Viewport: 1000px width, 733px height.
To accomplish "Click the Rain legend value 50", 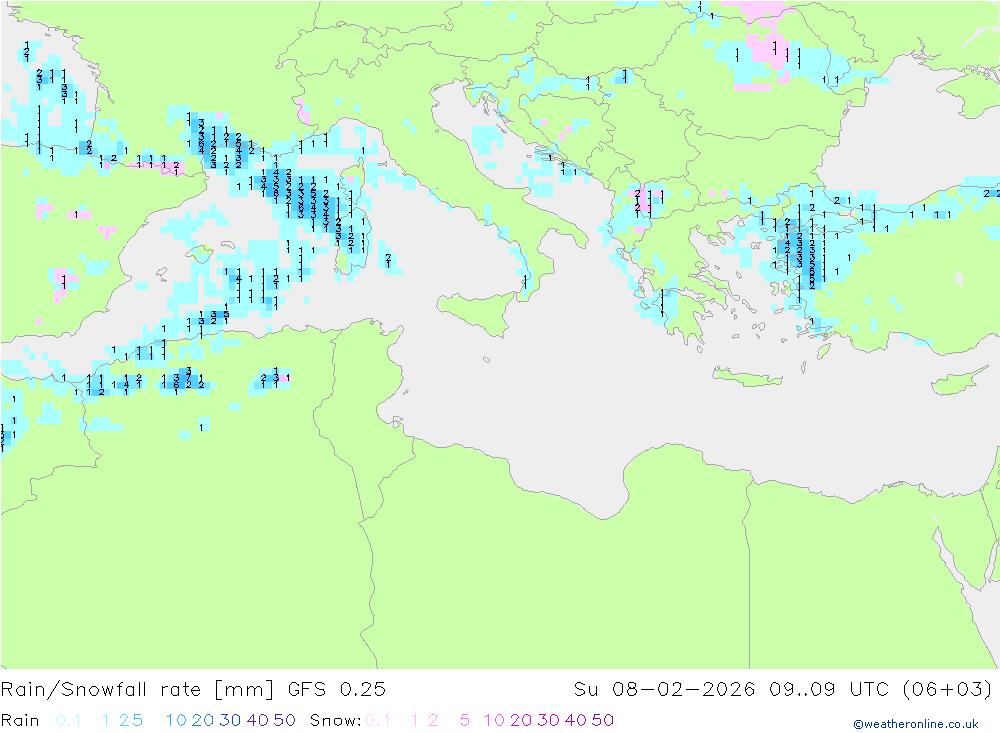I will pyautogui.click(x=284, y=720).
